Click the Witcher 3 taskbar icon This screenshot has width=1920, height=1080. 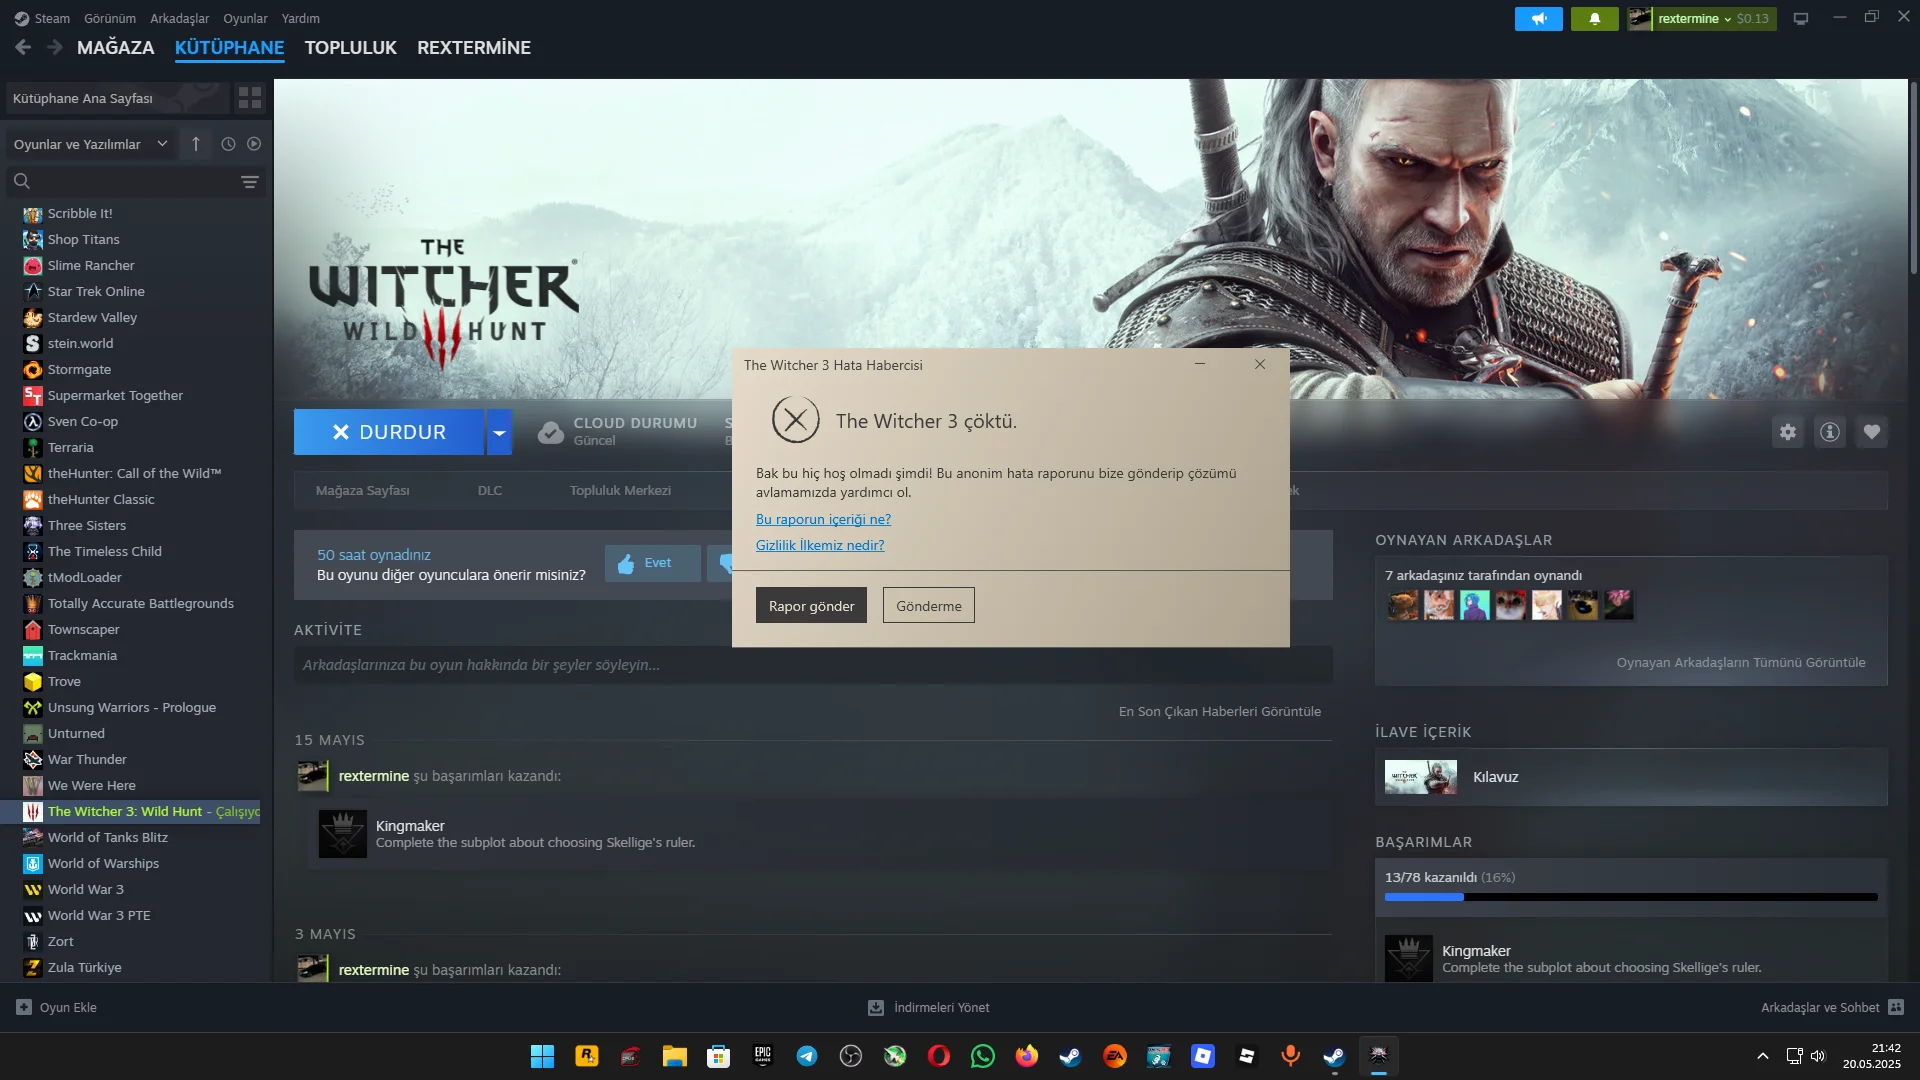pos(1379,1056)
